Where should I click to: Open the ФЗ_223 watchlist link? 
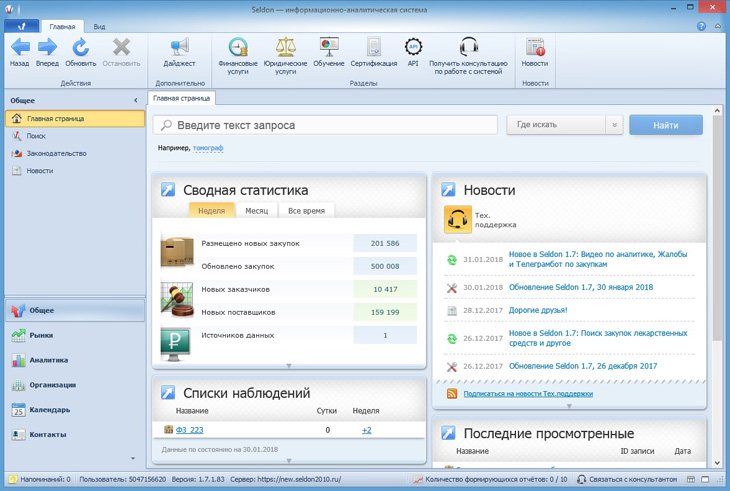coord(189,430)
